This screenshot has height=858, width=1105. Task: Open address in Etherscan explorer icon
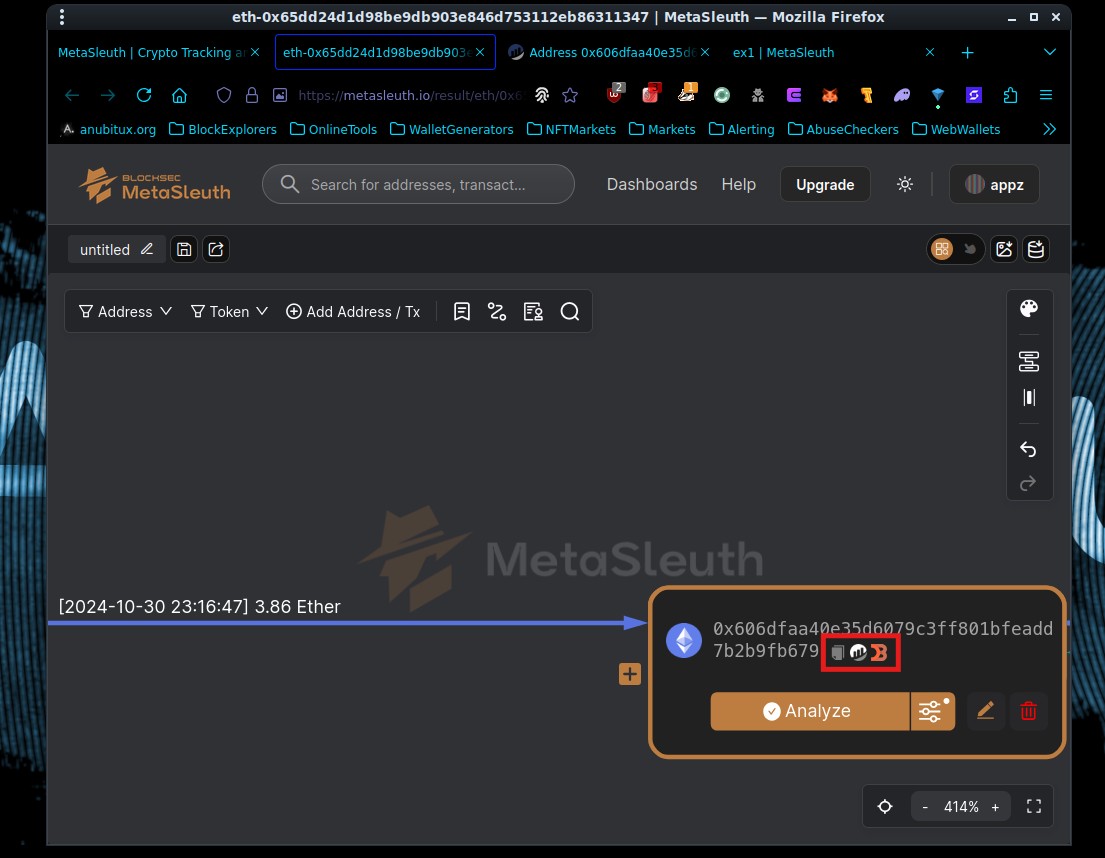point(858,652)
